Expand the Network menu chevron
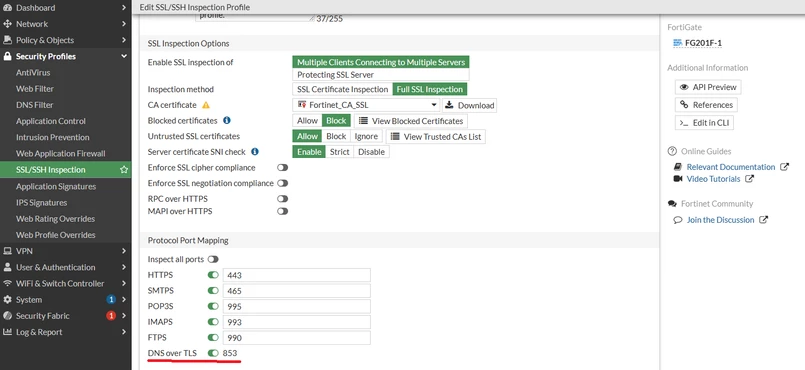This screenshot has width=805, height=370. pos(124,24)
